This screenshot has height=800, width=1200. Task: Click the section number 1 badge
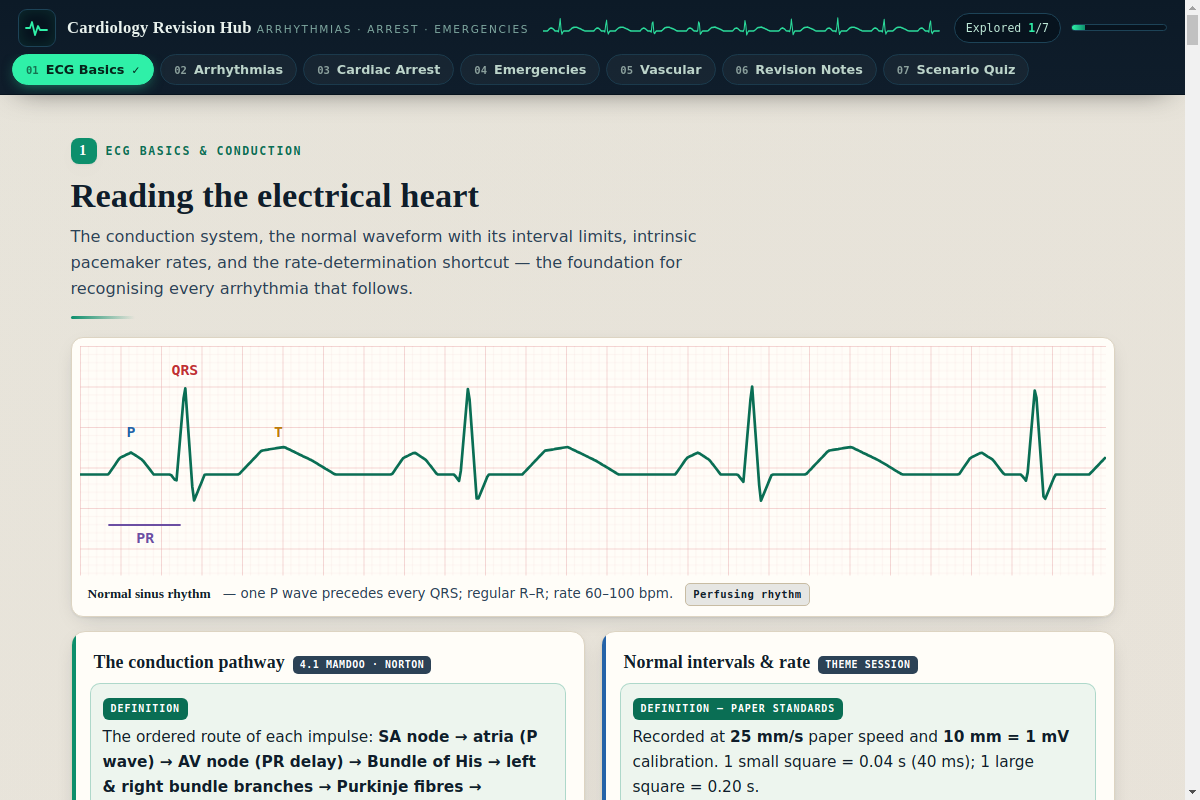(x=83, y=151)
